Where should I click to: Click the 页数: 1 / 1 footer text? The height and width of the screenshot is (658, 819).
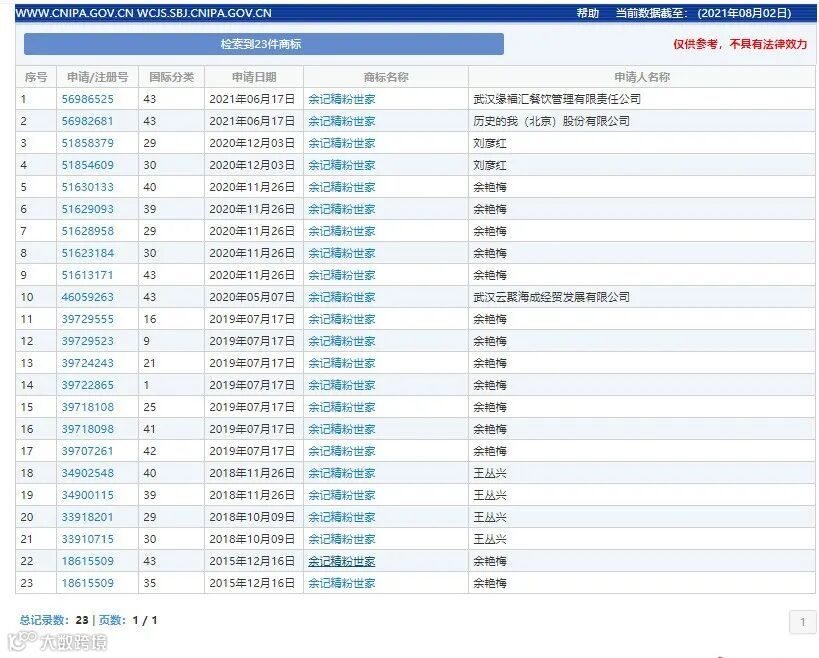click(128, 620)
